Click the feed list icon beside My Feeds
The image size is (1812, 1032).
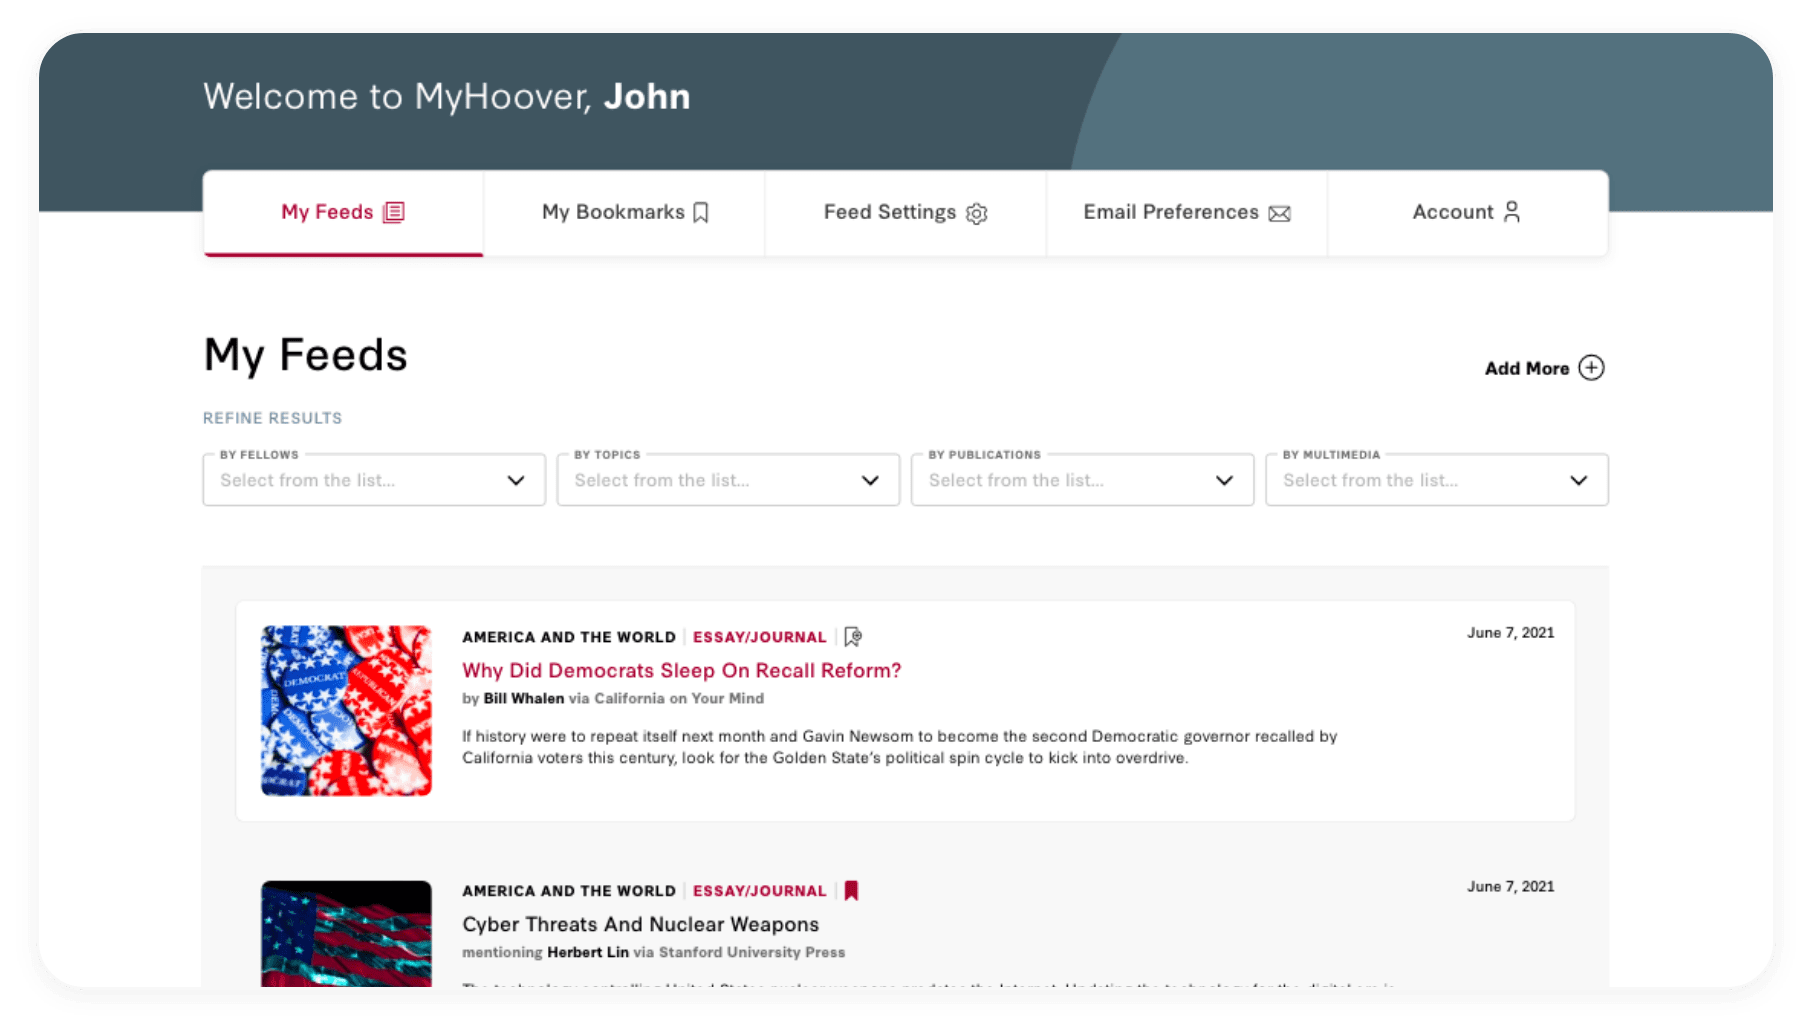pyautogui.click(x=394, y=212)
